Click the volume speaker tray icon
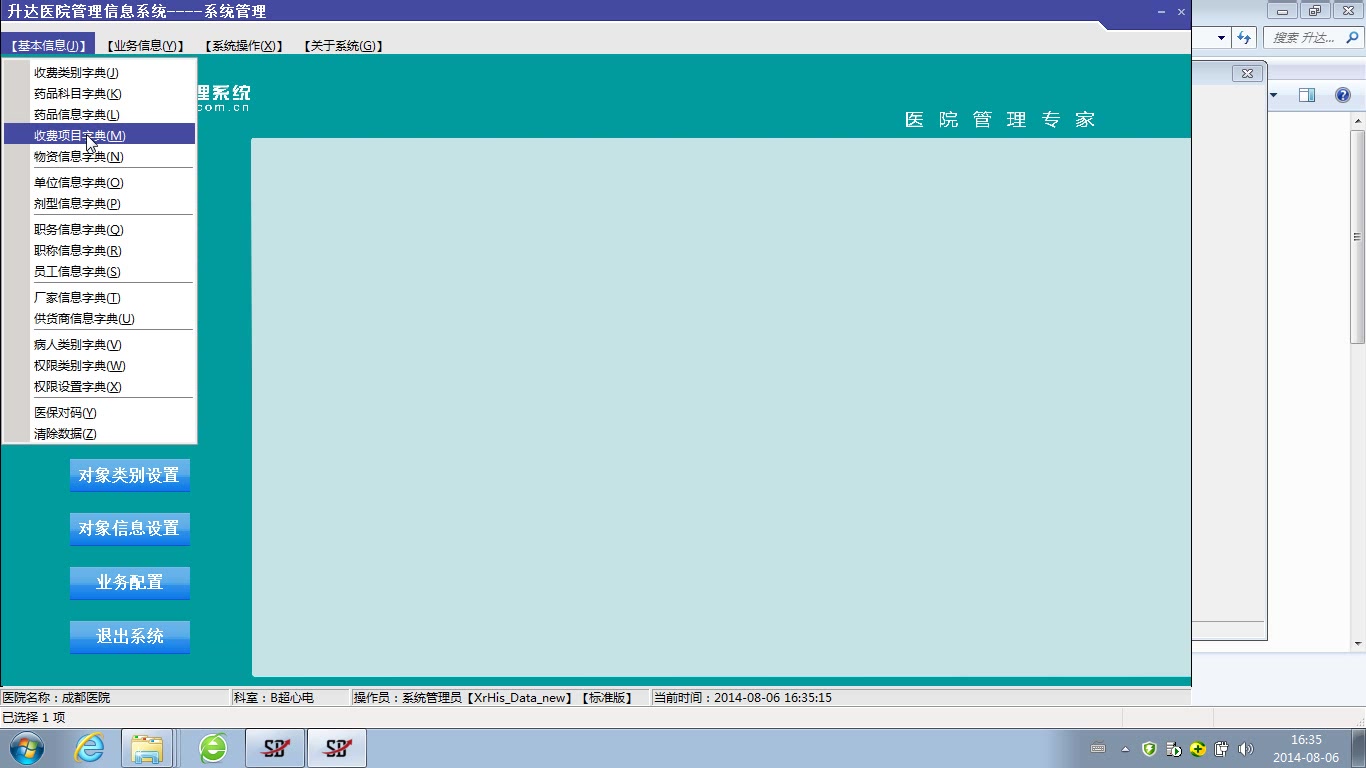The width and height of the screenshot is (1366, 768). point(1245,749)
